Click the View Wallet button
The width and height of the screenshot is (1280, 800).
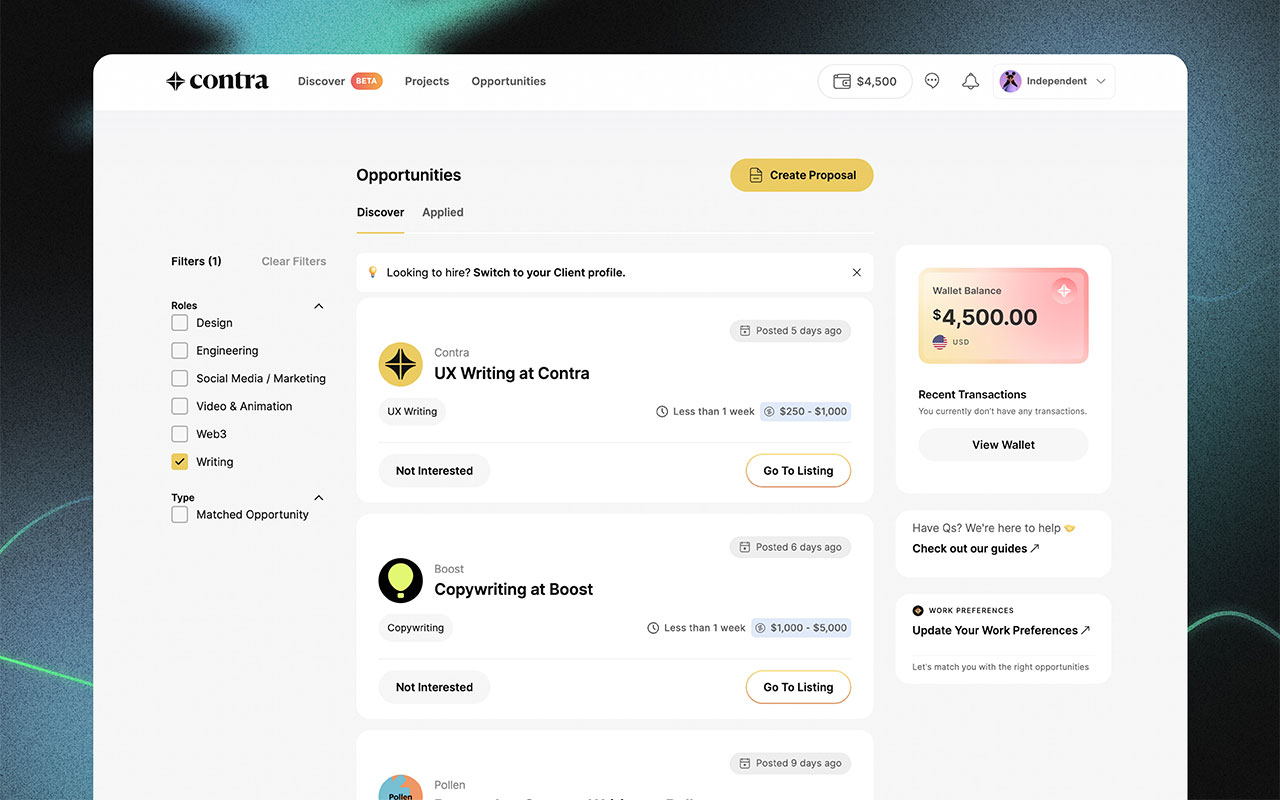point(1003,445)
